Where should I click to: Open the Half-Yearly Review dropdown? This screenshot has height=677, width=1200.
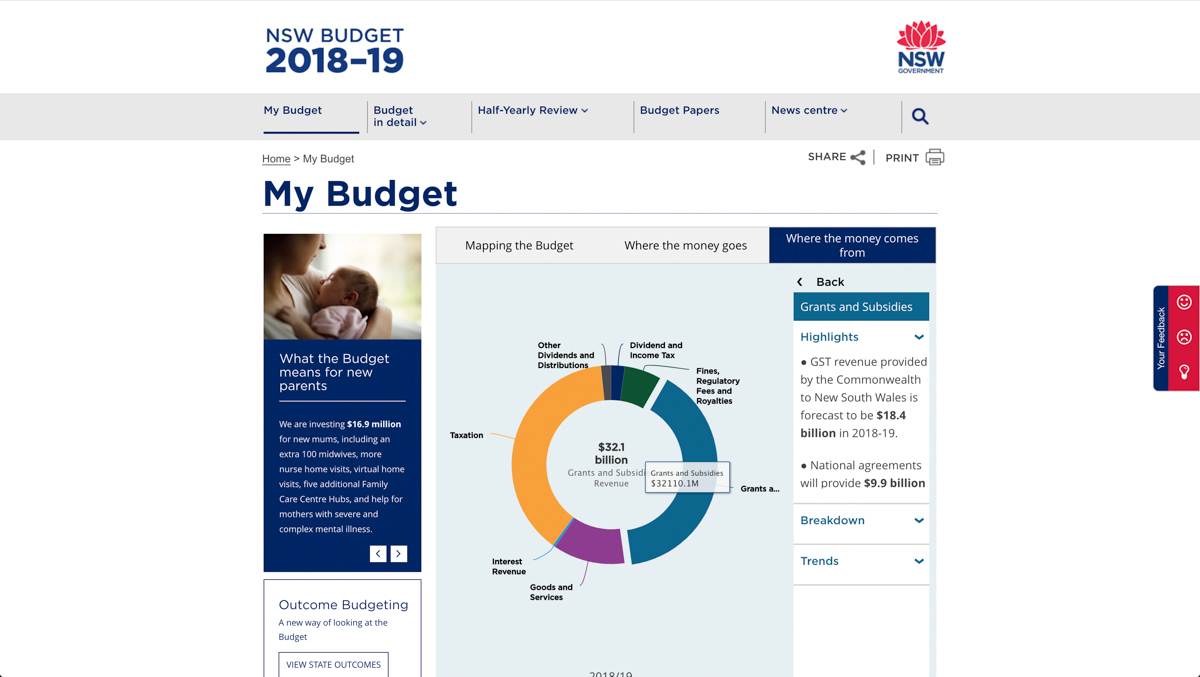click(x=532, y=110)
